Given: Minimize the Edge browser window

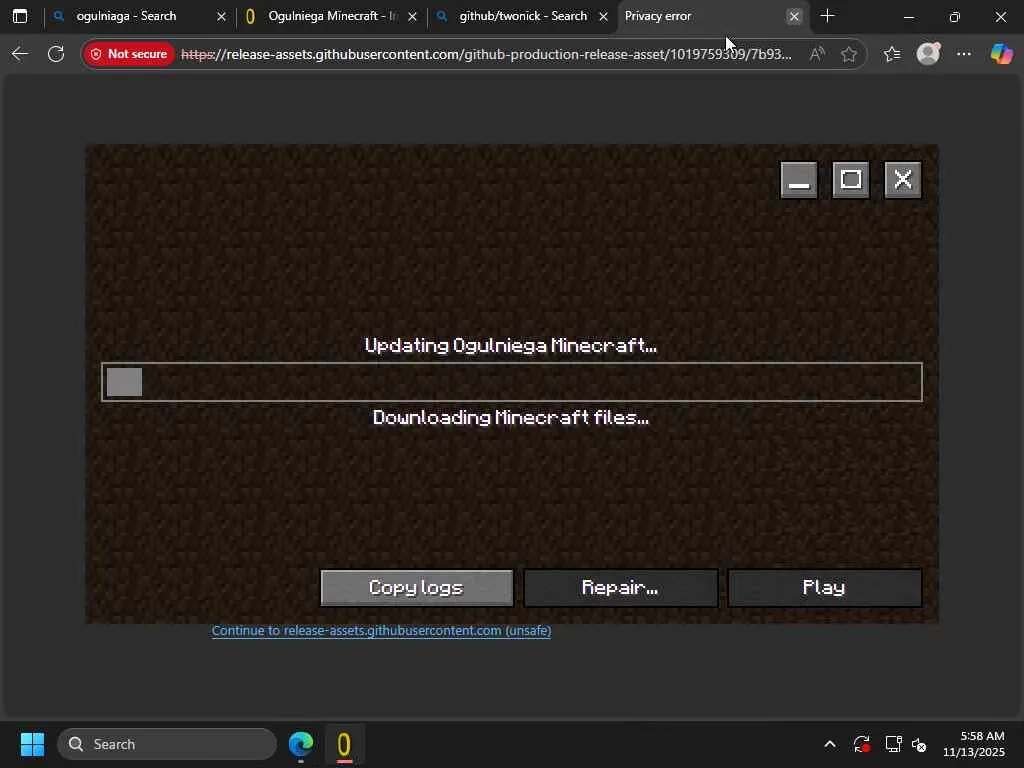Looking at the screenshot, I should pos(908,16).
